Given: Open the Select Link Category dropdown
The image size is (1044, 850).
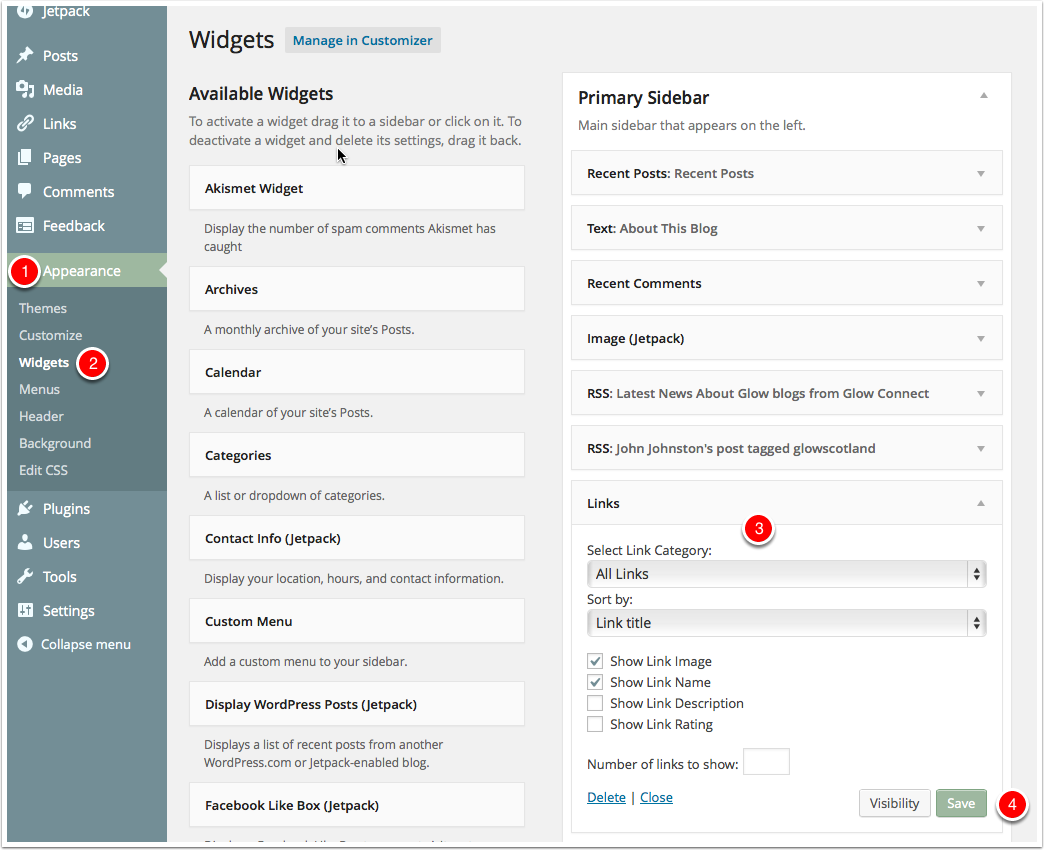Looking at the screenshot, I should (786, 574).
